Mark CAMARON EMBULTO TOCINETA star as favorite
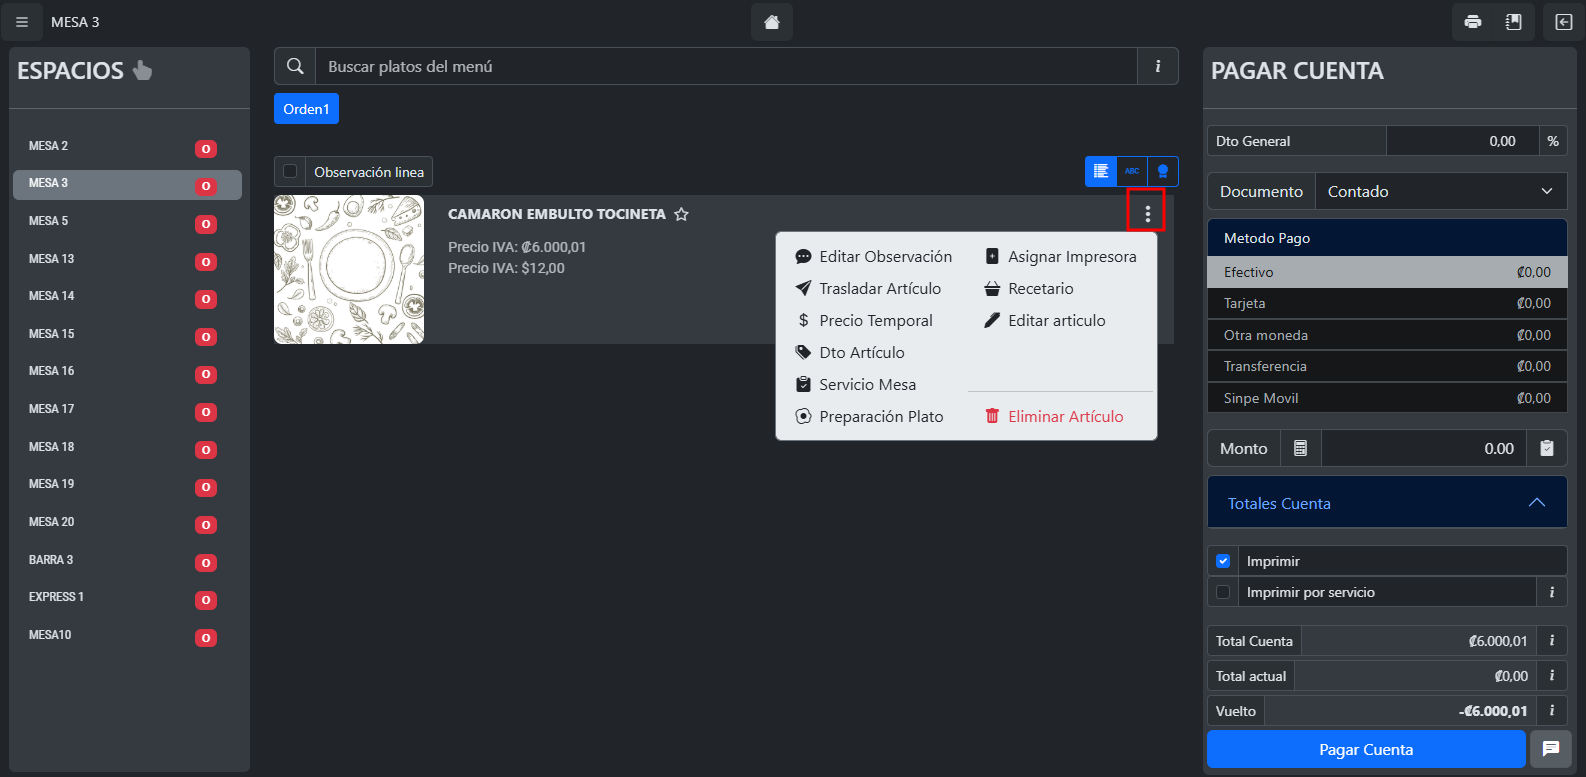 (x=681, y=214)
